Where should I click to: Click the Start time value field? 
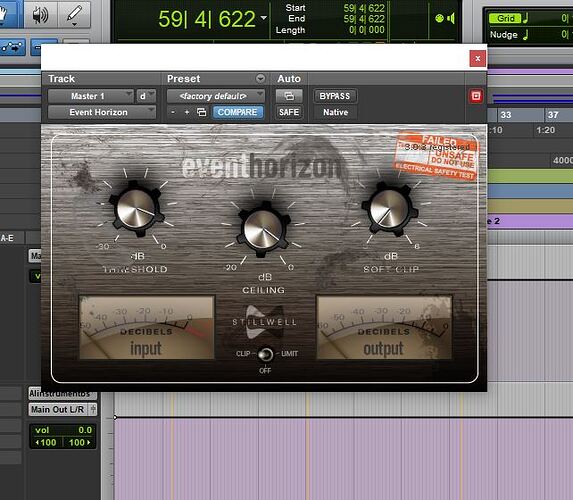(x=364, y=8)
